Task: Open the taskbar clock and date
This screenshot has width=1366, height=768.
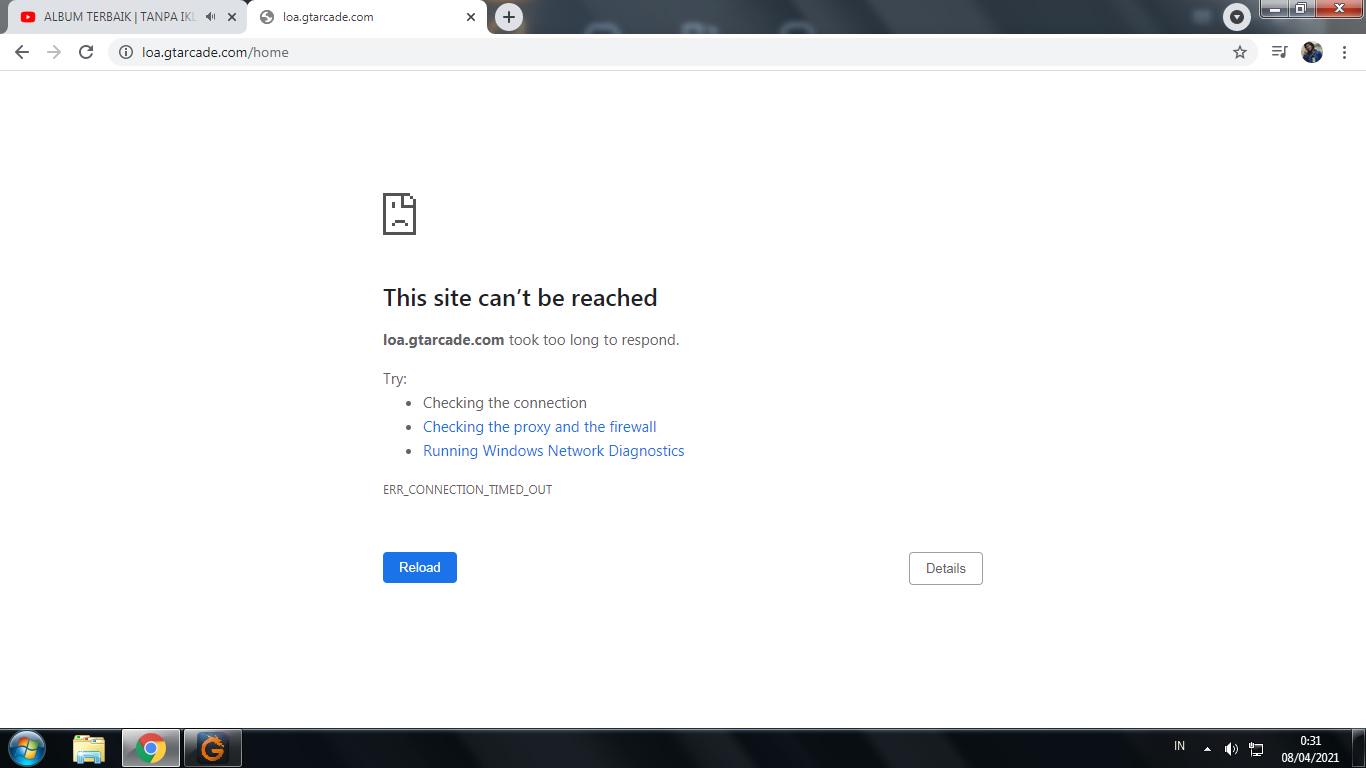Action: click(1310, 749)
